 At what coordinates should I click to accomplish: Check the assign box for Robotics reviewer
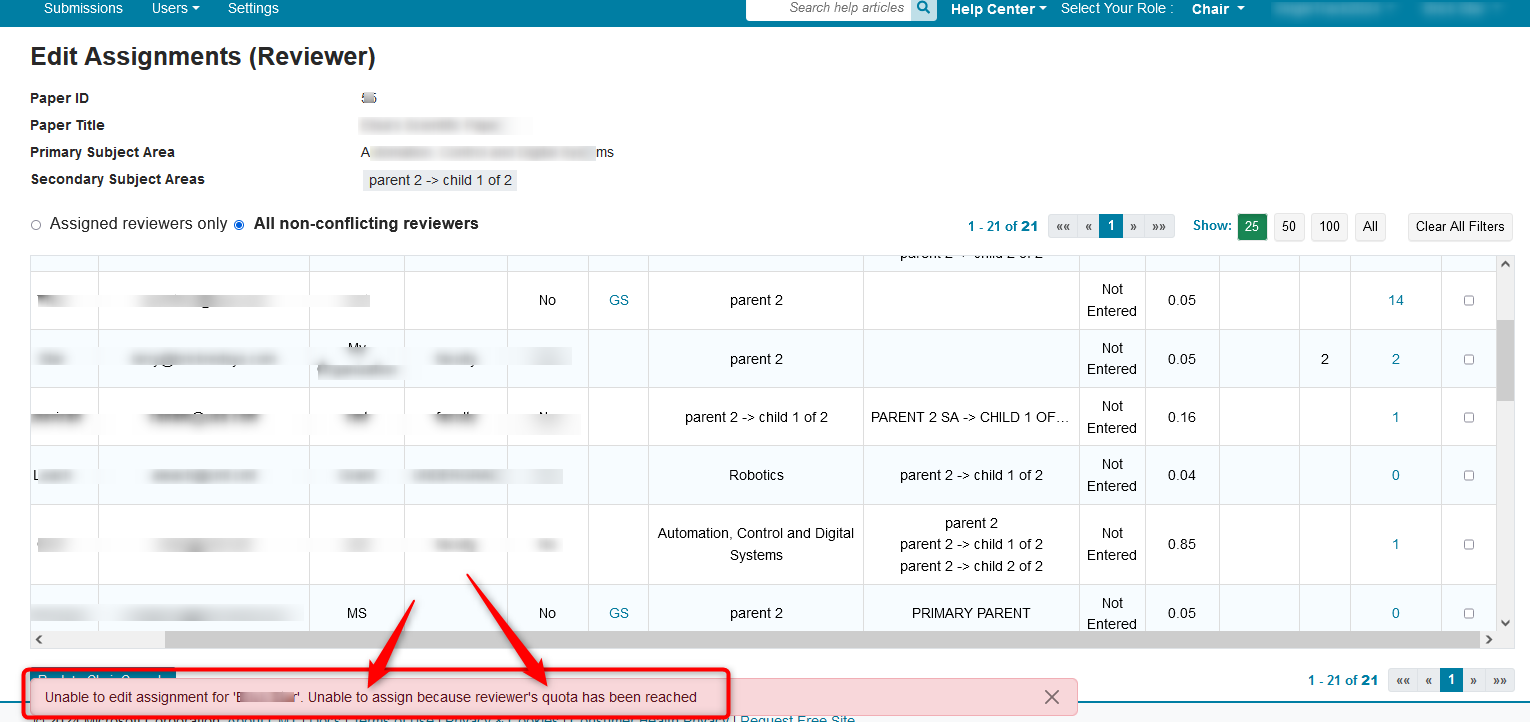1468,476
